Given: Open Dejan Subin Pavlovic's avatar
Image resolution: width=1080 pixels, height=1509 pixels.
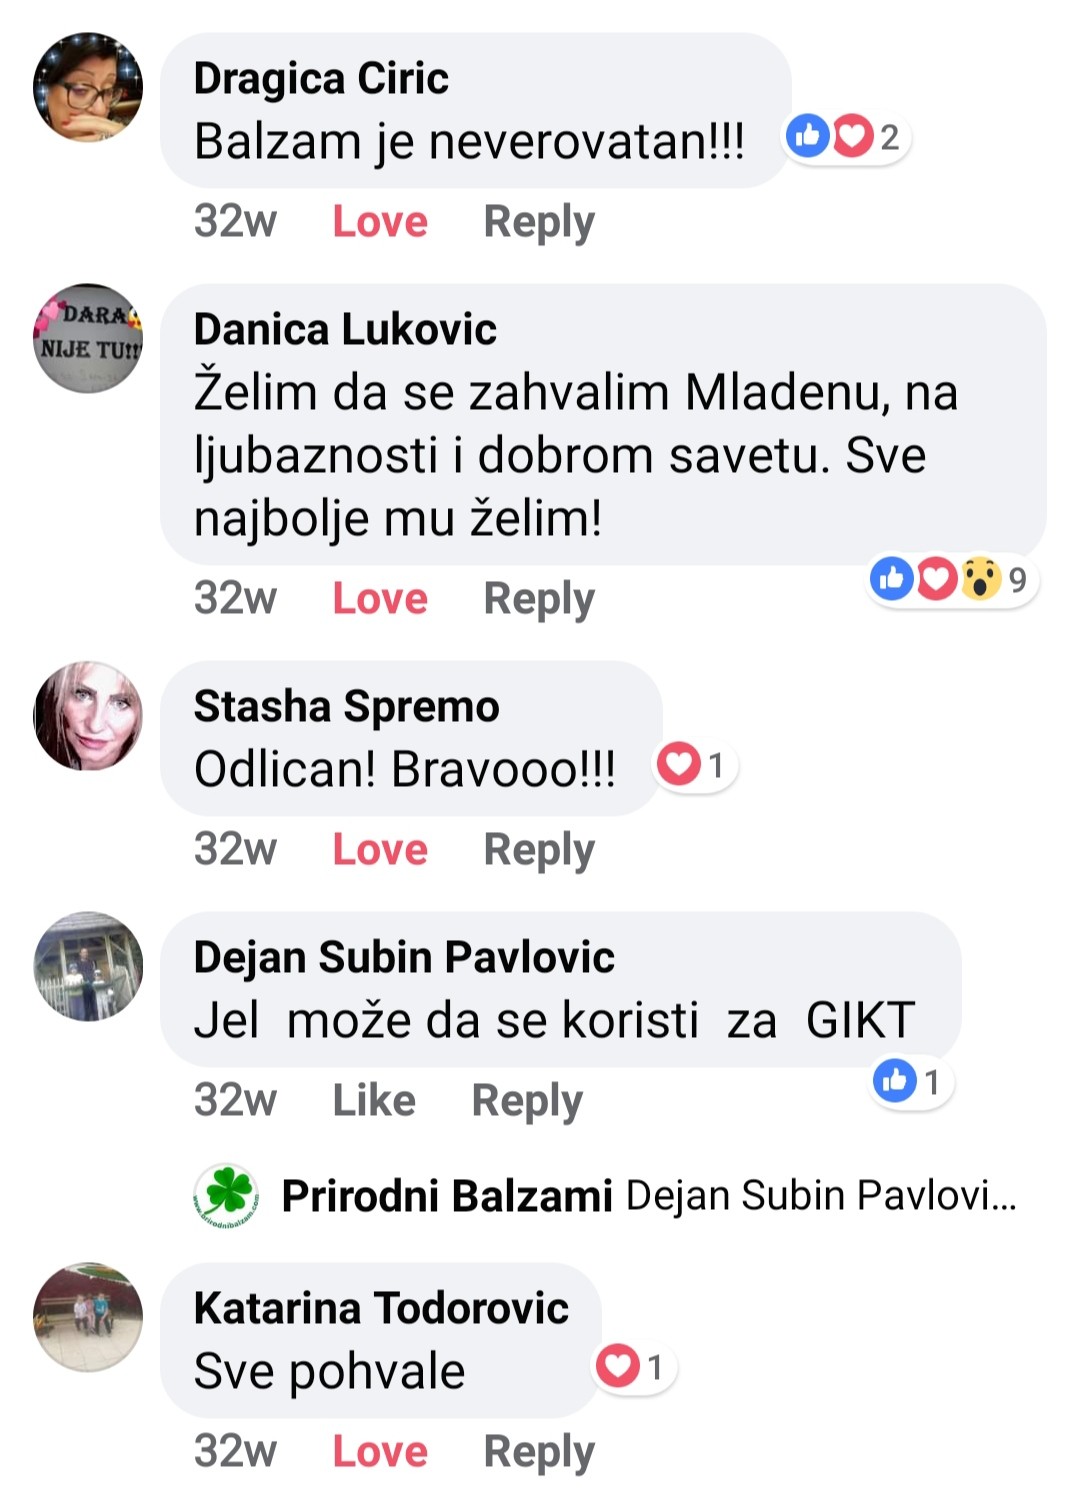Looking at the screenshot, I should coord(88,966).
